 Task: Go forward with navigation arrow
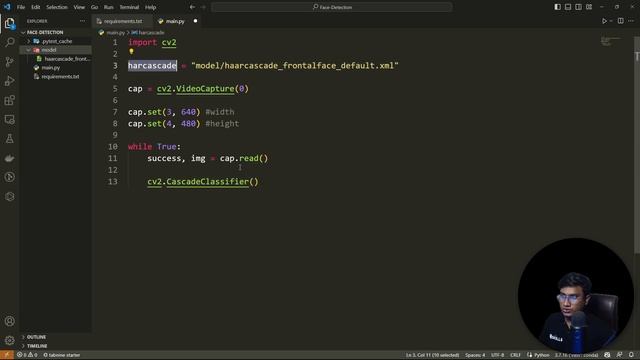(203, 7)
